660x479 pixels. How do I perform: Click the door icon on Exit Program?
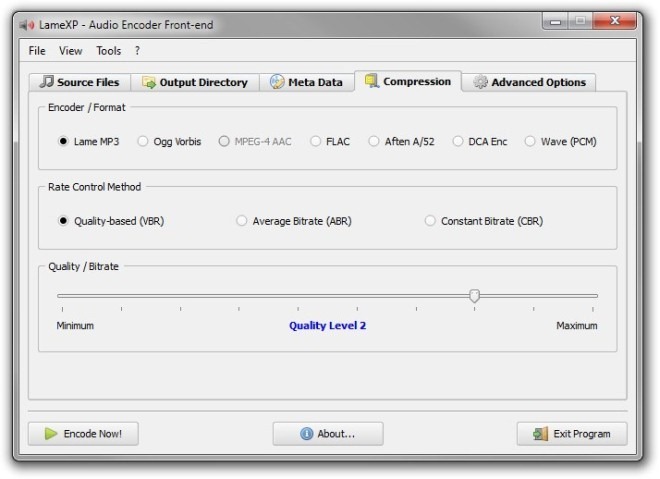[x=540, y=434]
